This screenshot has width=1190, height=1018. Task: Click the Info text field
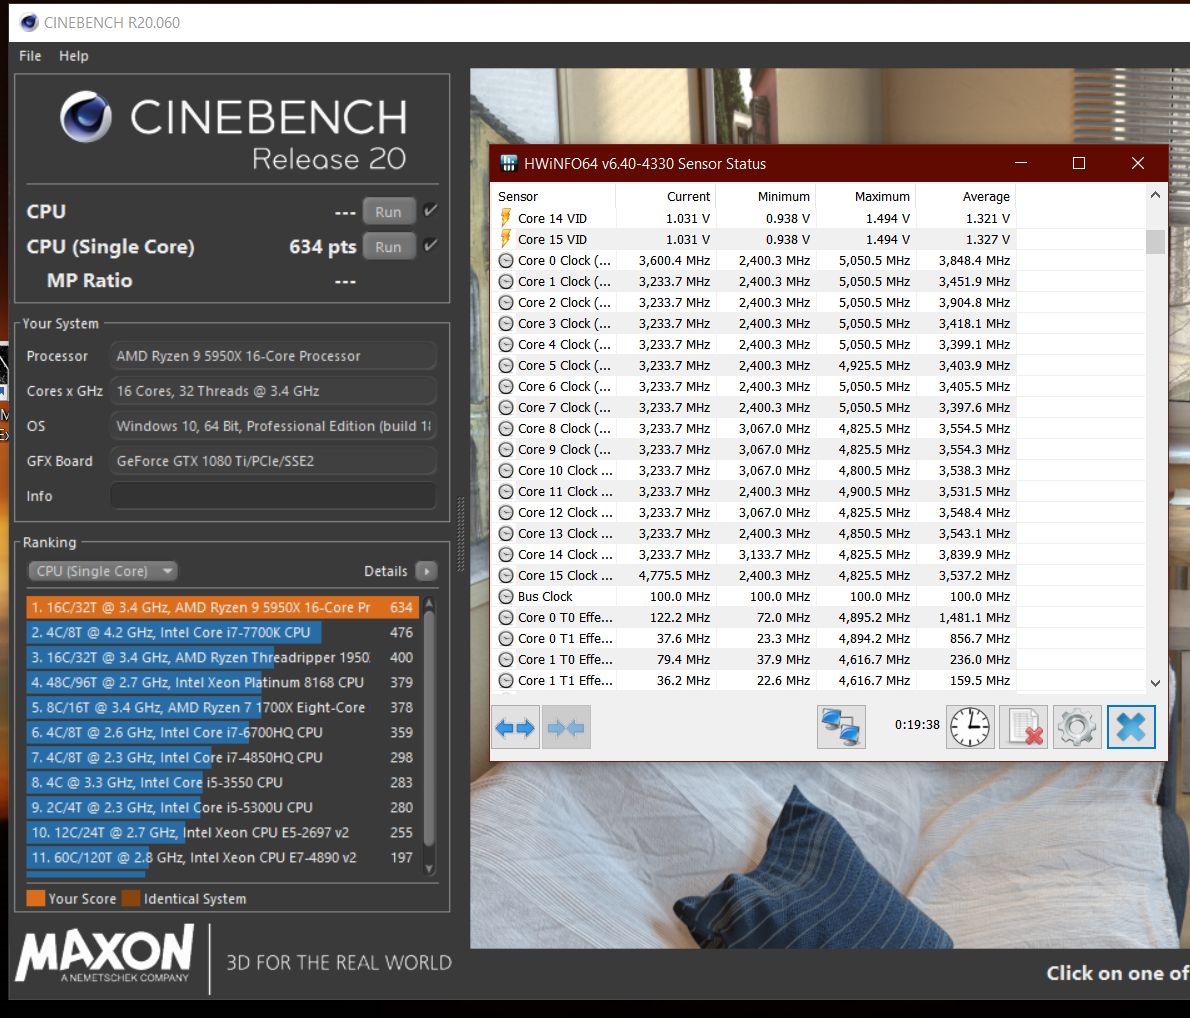point(273,496)
